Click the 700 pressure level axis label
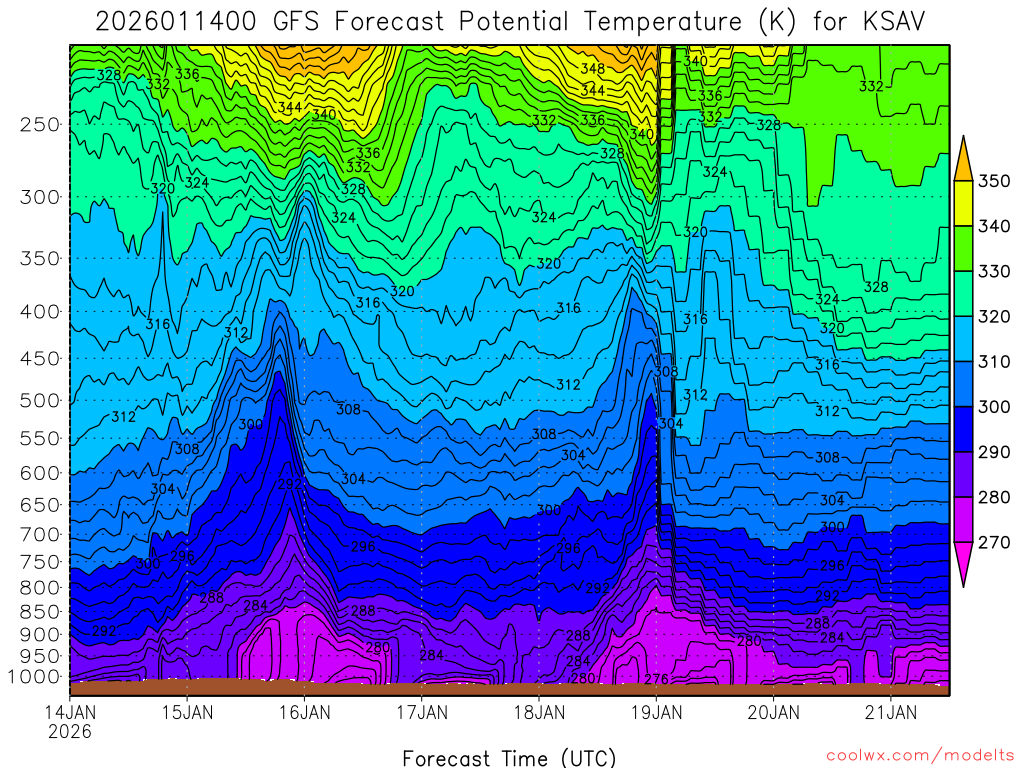 [40, 535]
